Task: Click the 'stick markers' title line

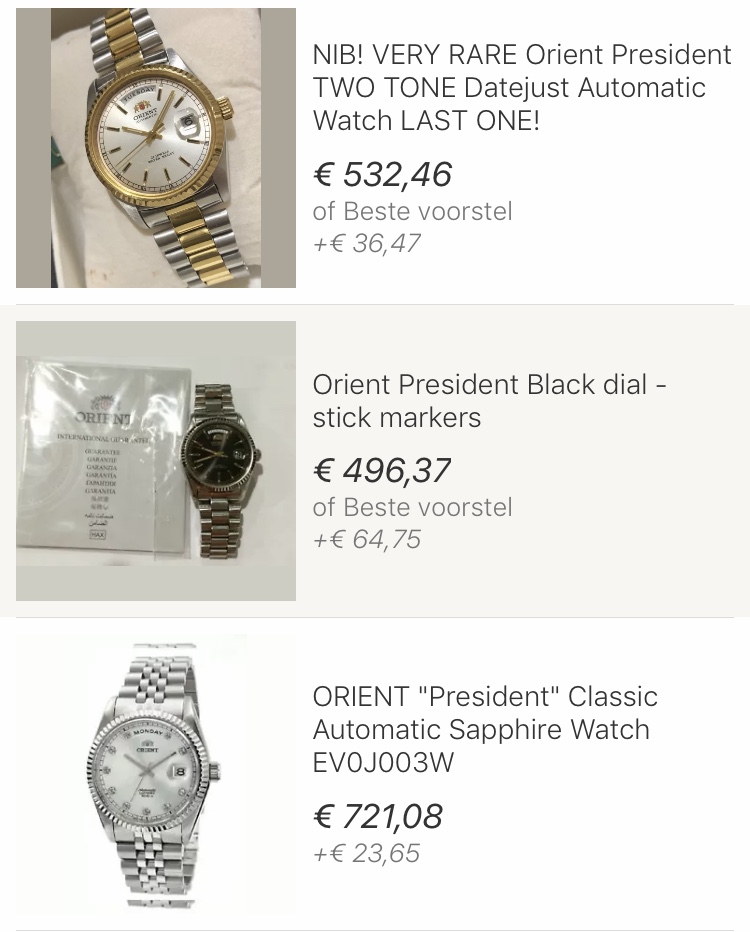Action: pyautogui.click(x=396, y=417)
